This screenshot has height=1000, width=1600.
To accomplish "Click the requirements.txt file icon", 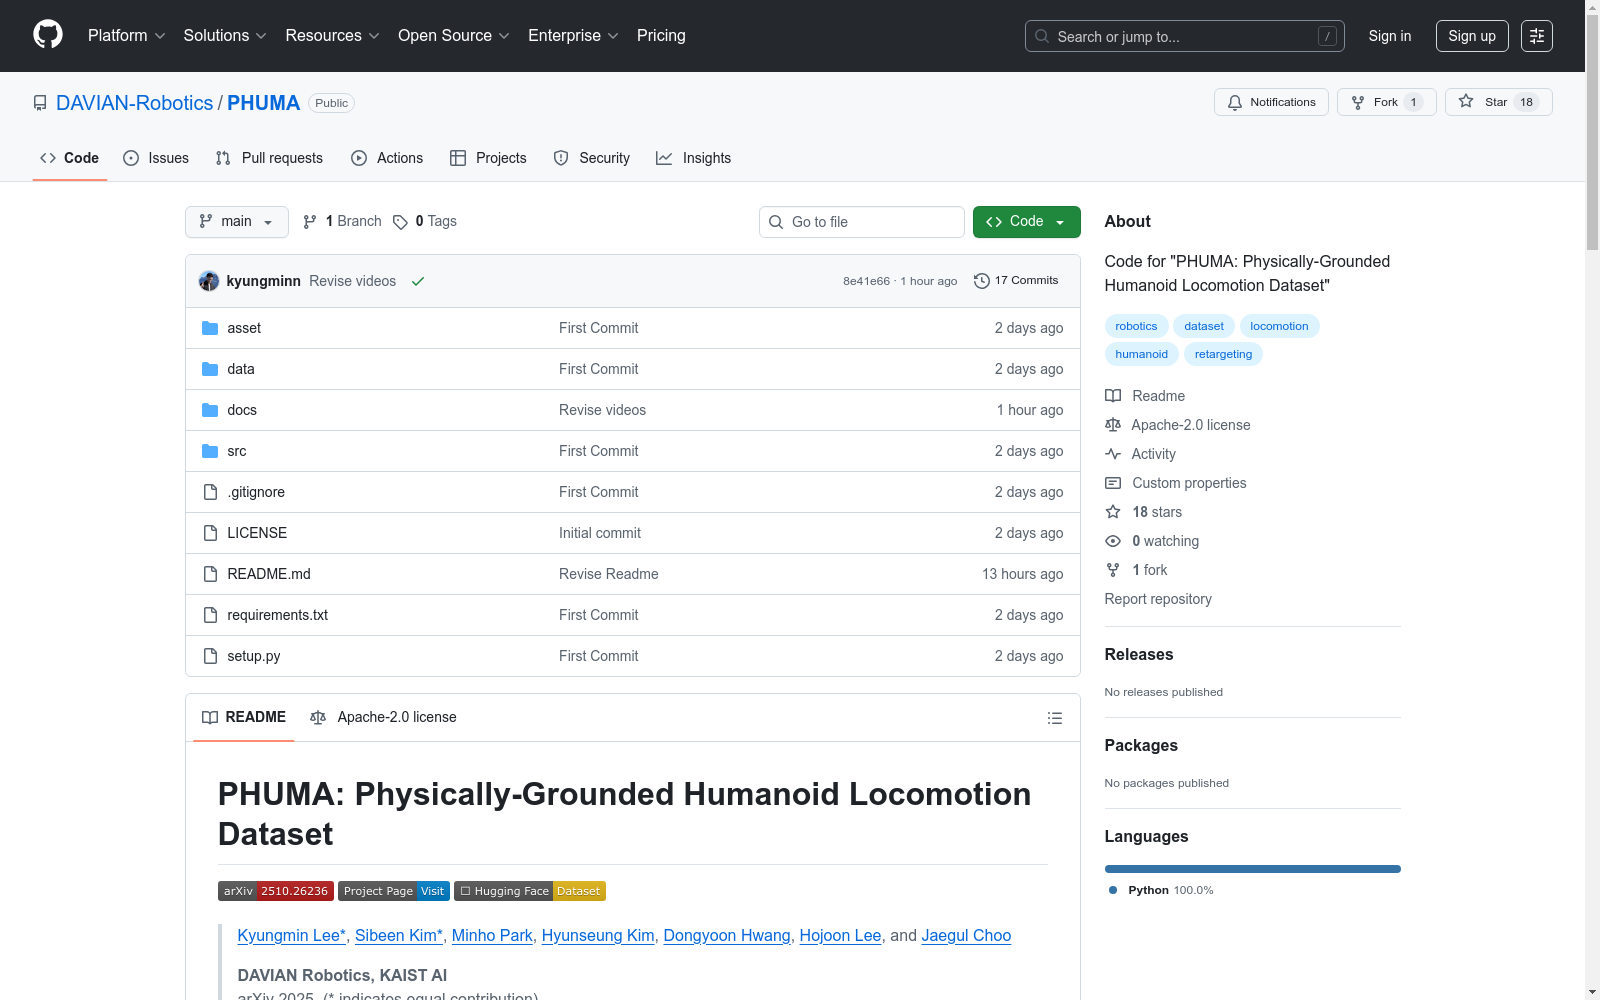I will tap(210, 615).
